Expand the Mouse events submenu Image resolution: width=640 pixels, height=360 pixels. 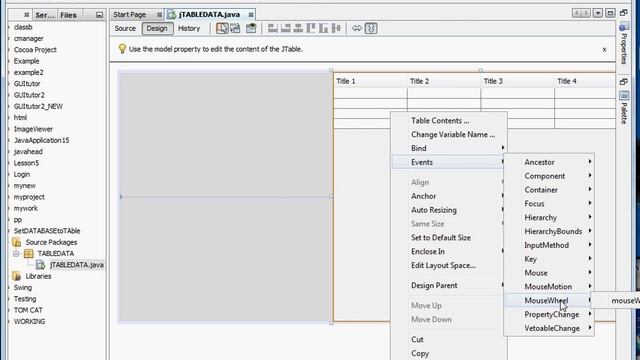click(549, 273)
